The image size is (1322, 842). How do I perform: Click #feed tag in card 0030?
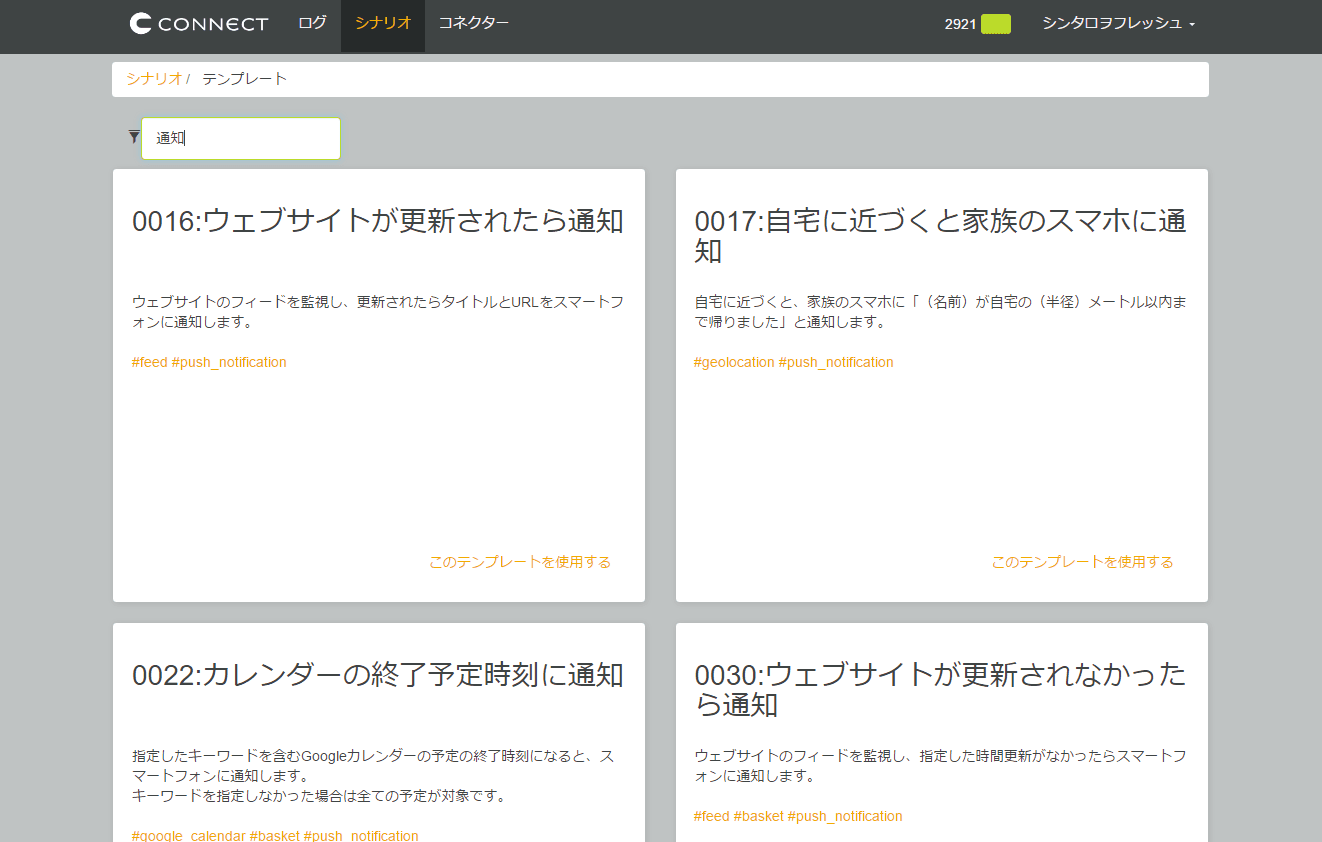point(712,816)
